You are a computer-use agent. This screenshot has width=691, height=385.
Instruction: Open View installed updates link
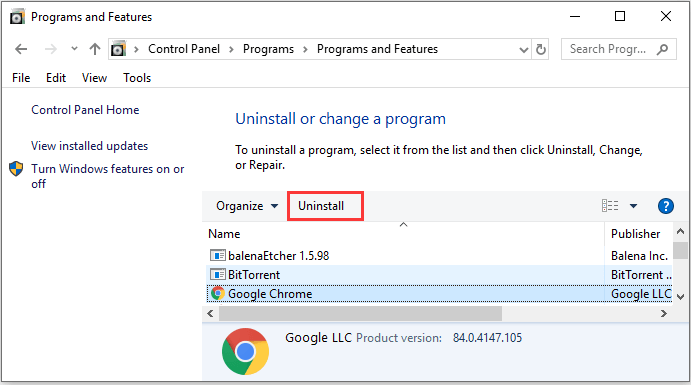point(89,146)
